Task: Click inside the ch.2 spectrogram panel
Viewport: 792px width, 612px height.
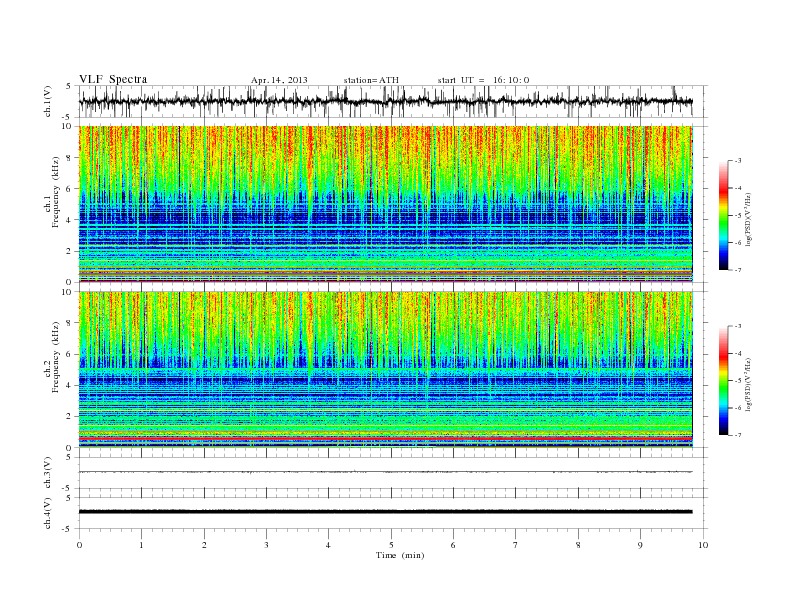Action: coord(385,369)
